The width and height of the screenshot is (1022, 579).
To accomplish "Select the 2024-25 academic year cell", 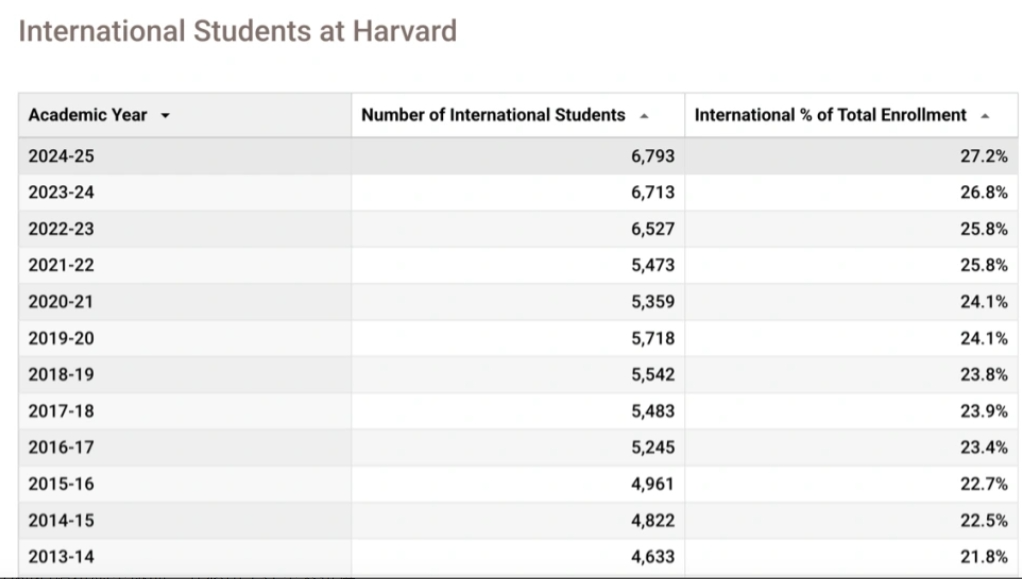I will click(61, 156).
